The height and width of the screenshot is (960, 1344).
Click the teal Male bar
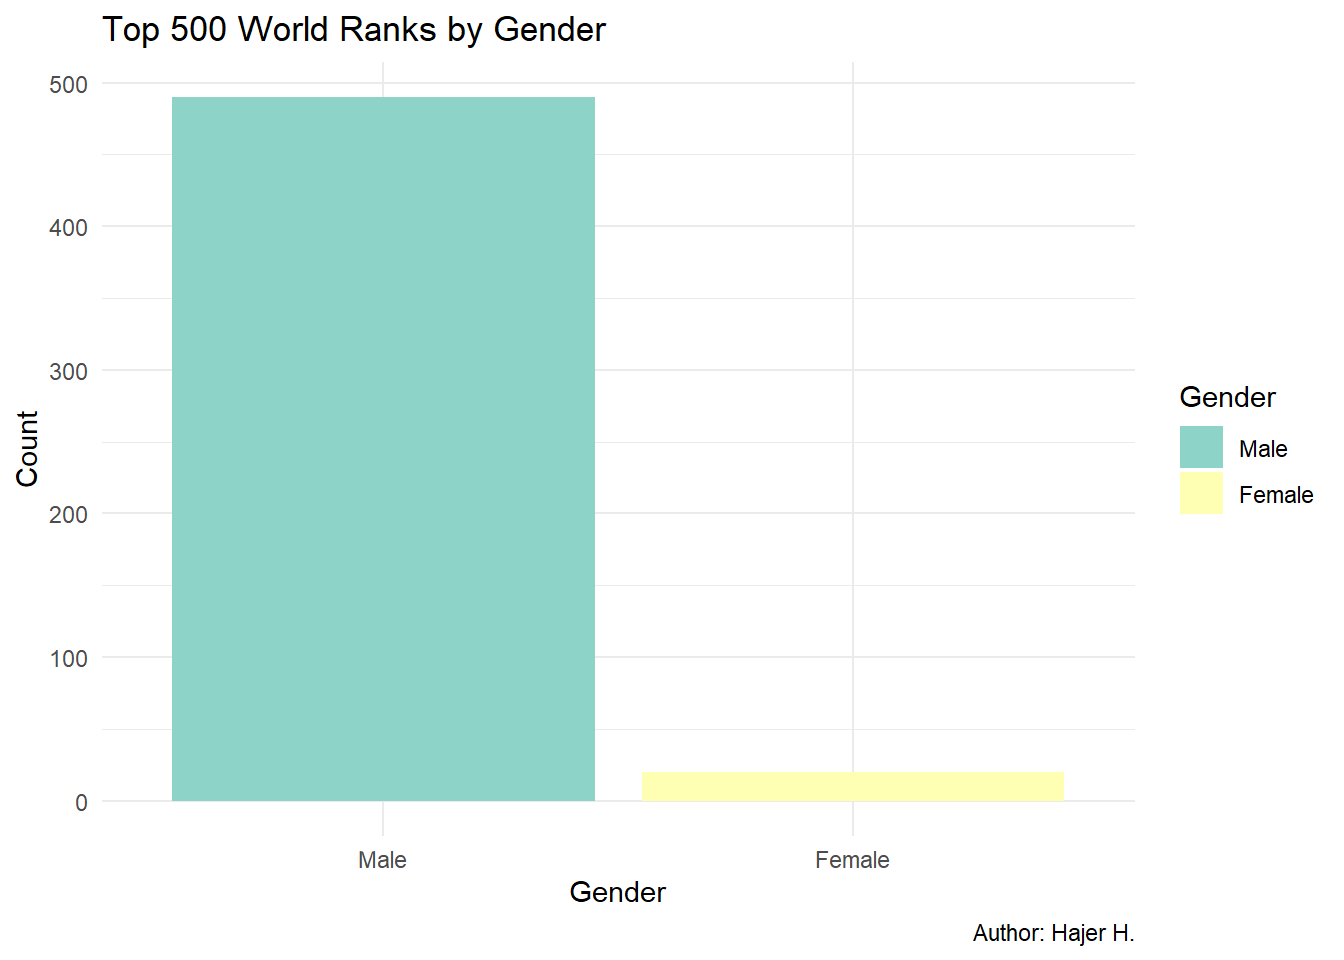point(383,449)
